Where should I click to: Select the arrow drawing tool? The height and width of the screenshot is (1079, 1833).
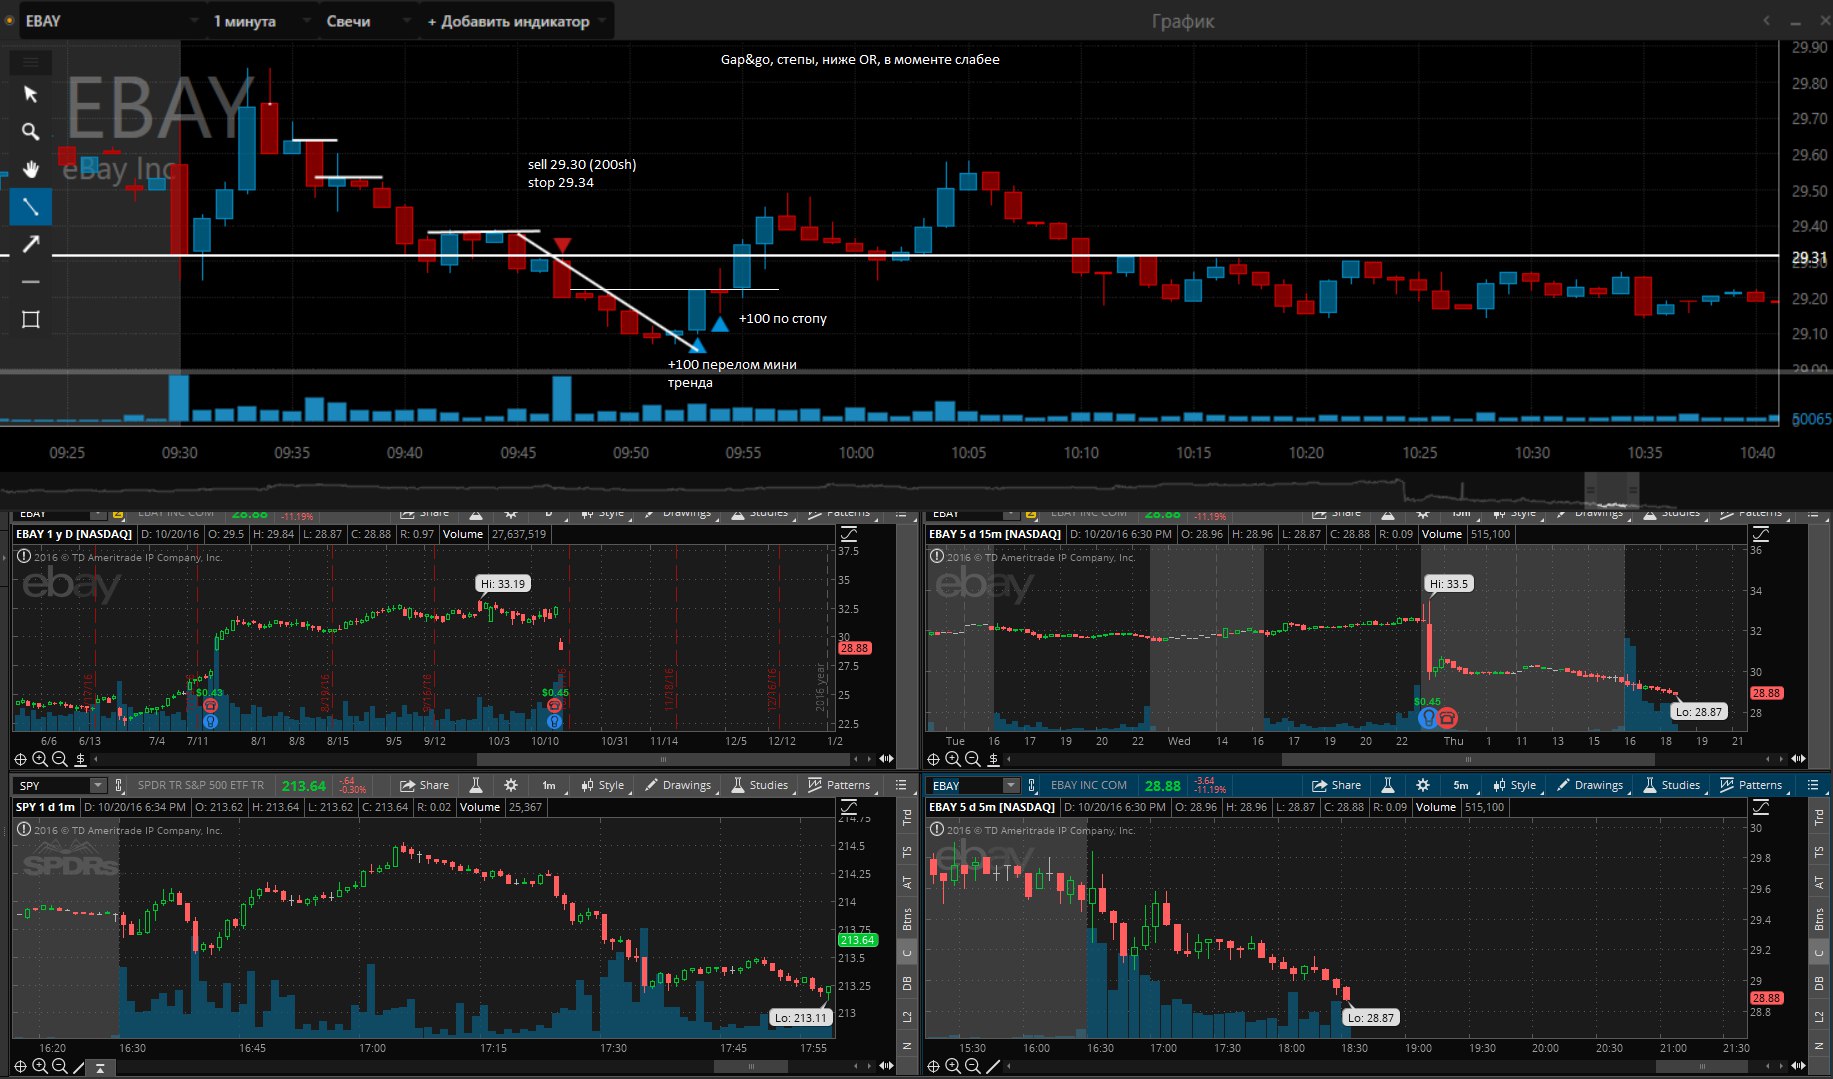point(31,244)
